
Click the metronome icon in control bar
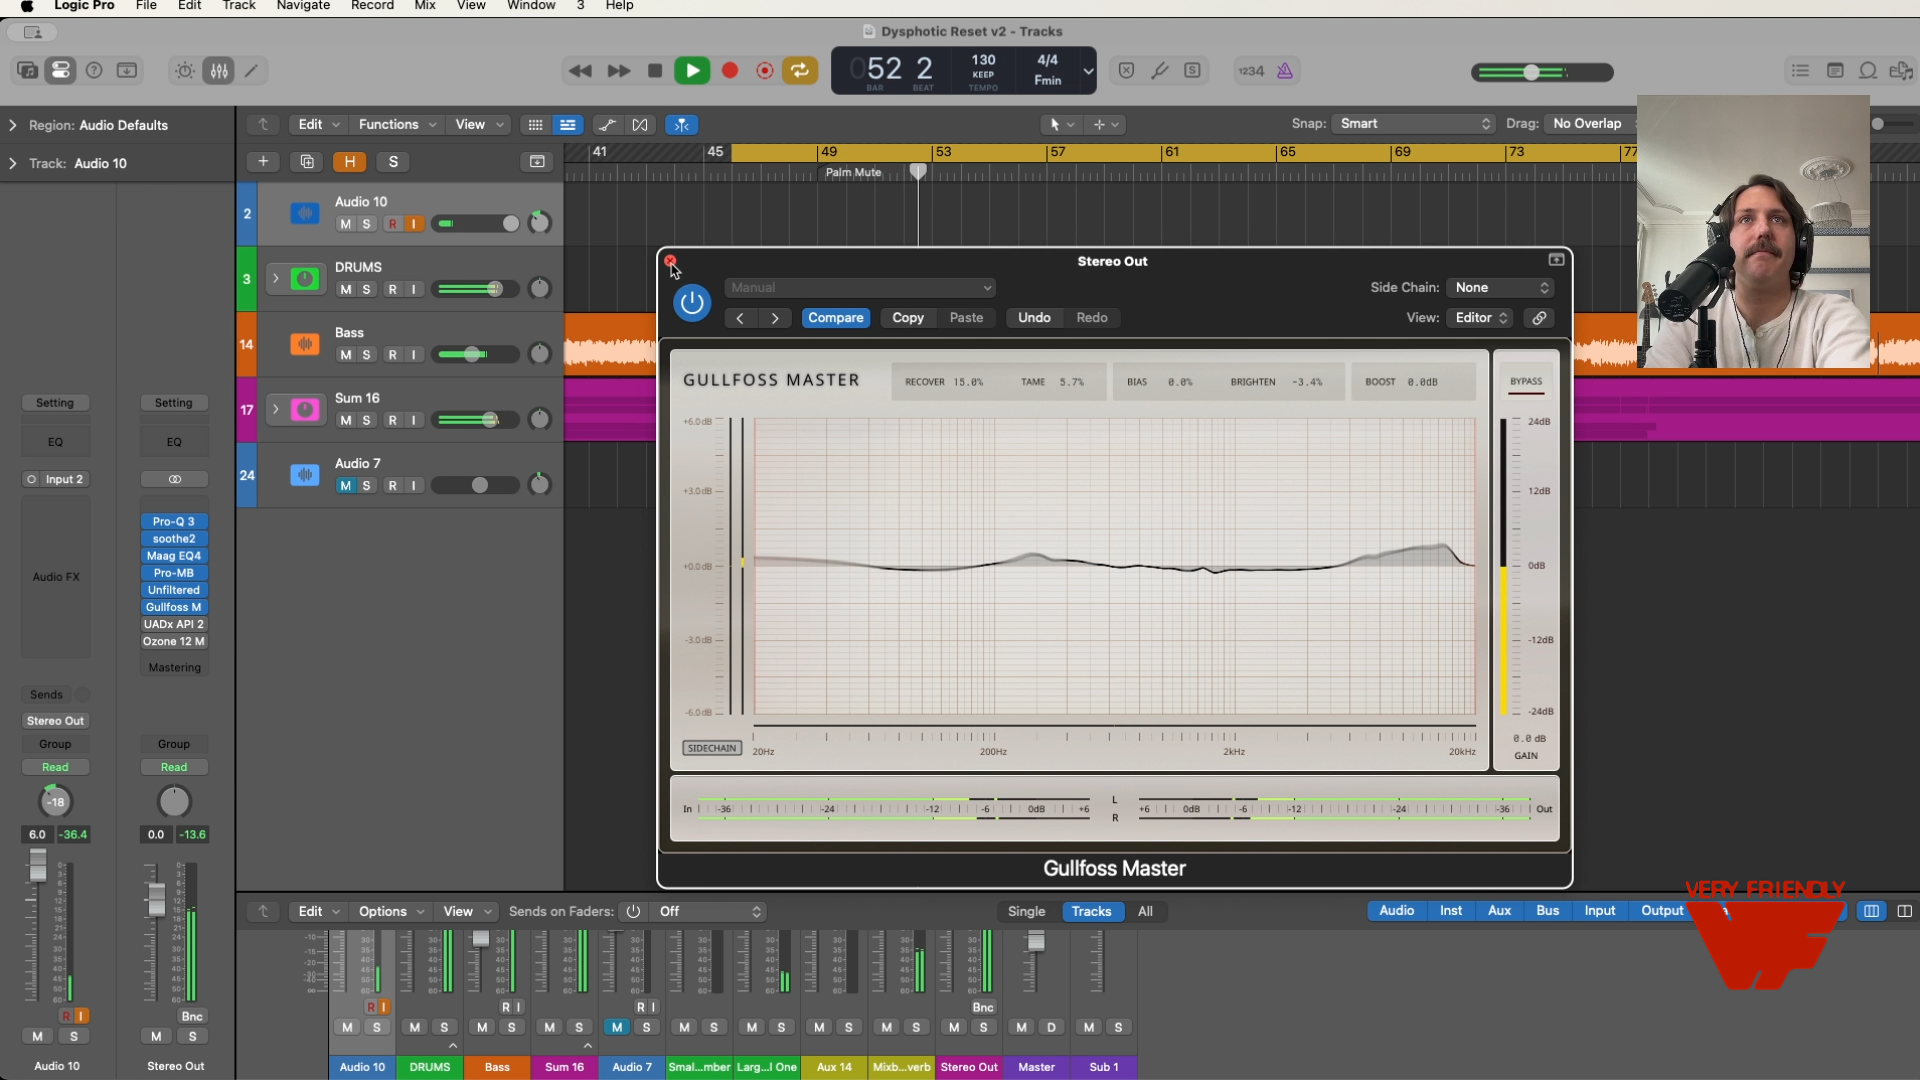pos(1285,71)
